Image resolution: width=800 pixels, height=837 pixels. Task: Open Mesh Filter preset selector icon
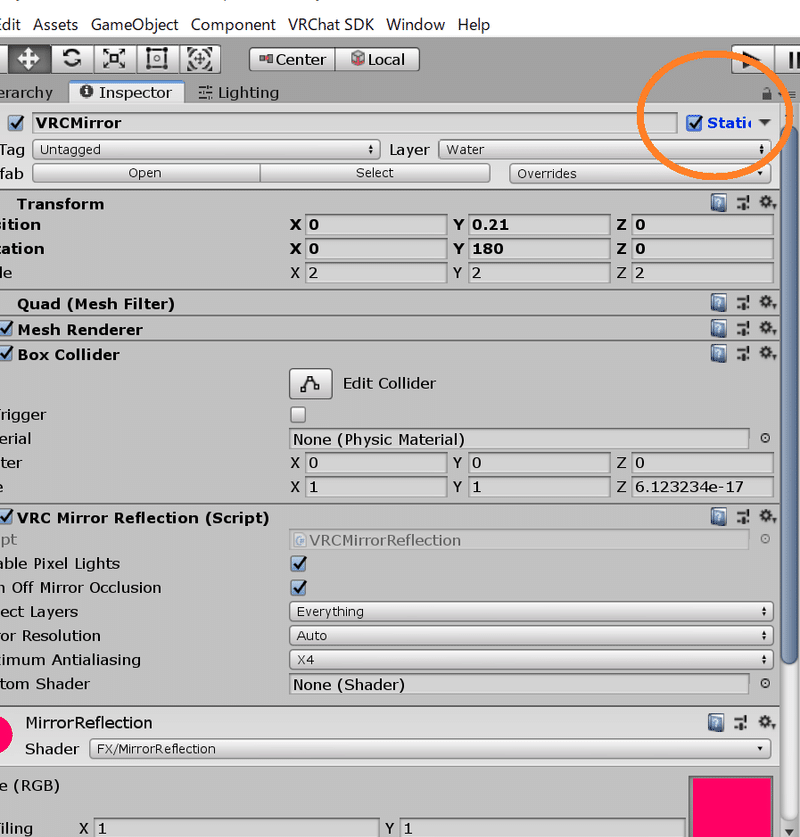click(743, 303)
